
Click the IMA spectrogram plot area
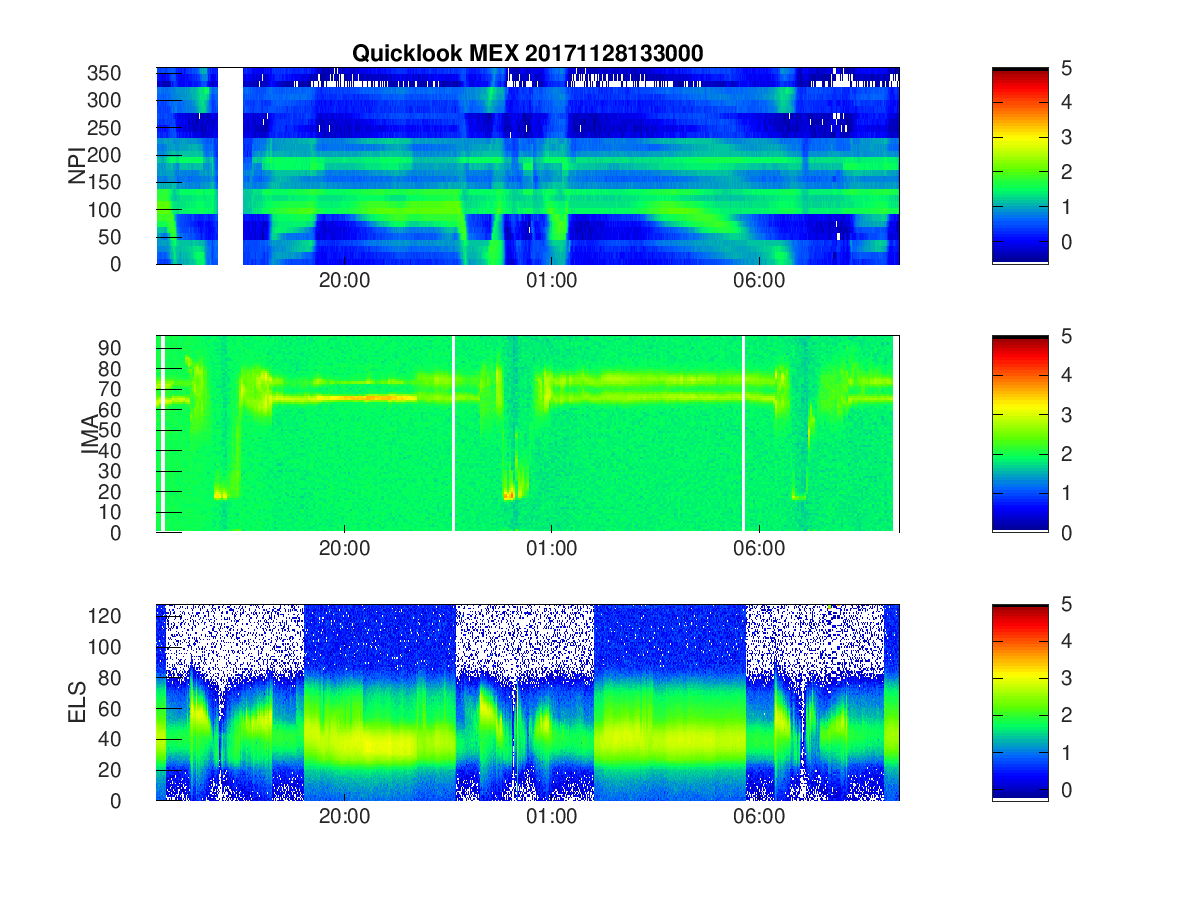click(x=528, y=434)
